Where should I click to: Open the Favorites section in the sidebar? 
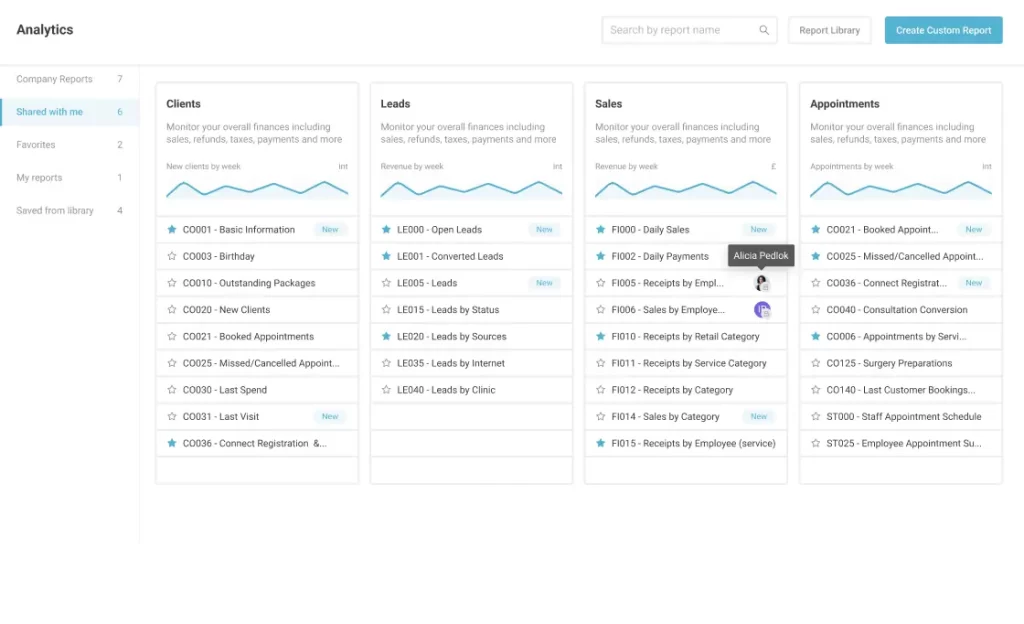(36, 144)
